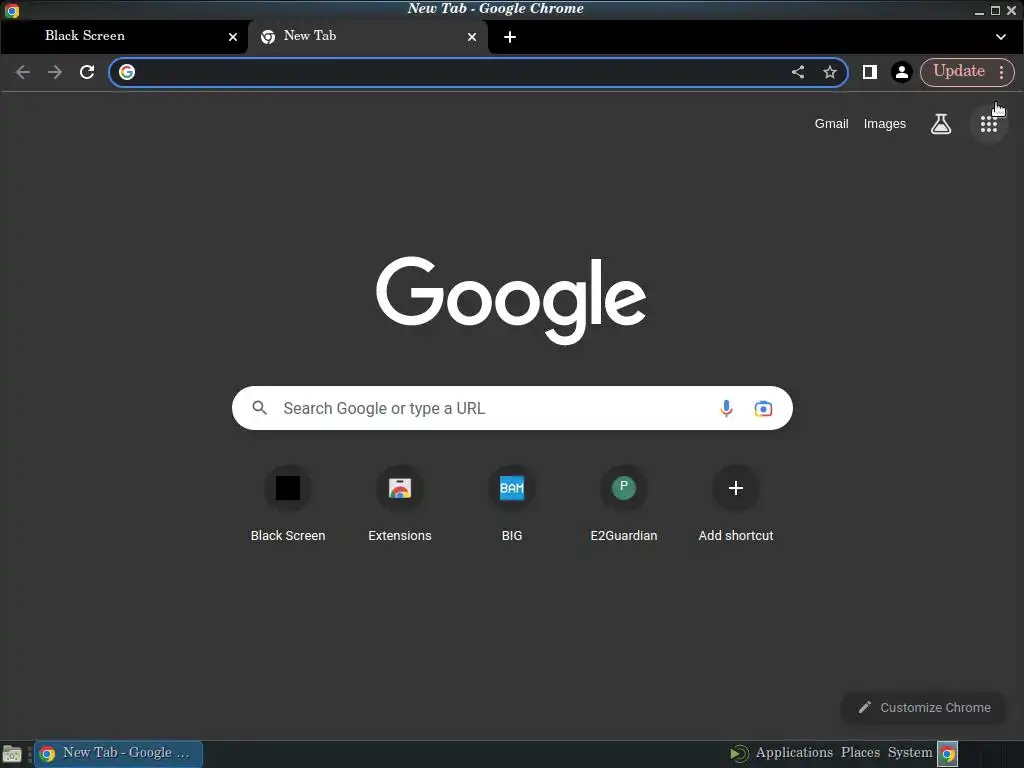Reload the current page
Screen dimensions: 1024x768
click(x=87, y=72)
